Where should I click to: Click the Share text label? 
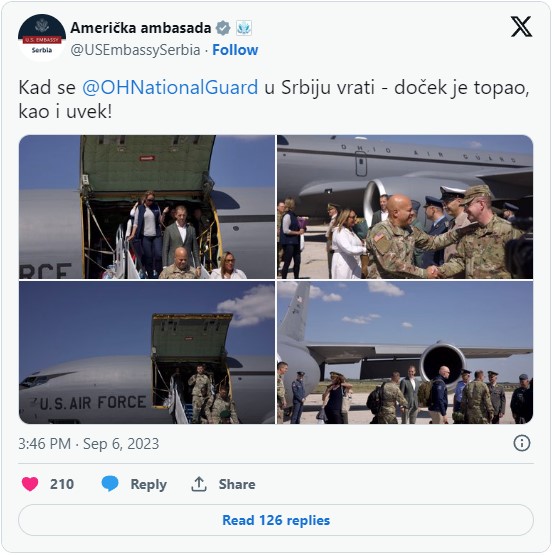[237, 484]
